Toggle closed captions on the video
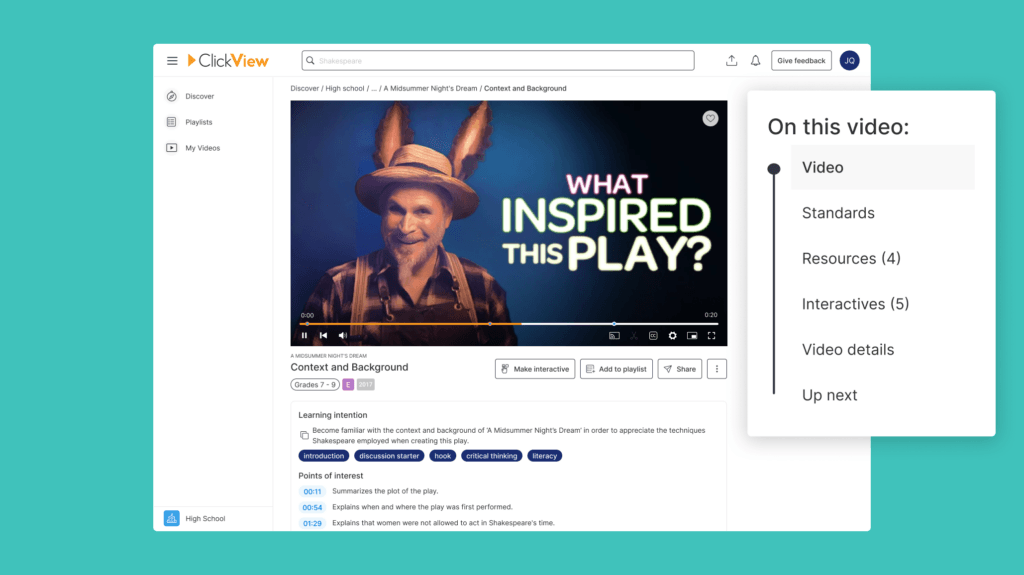Image resolution: width=1024 pixels, height=575 pixels. click(653, 336)
